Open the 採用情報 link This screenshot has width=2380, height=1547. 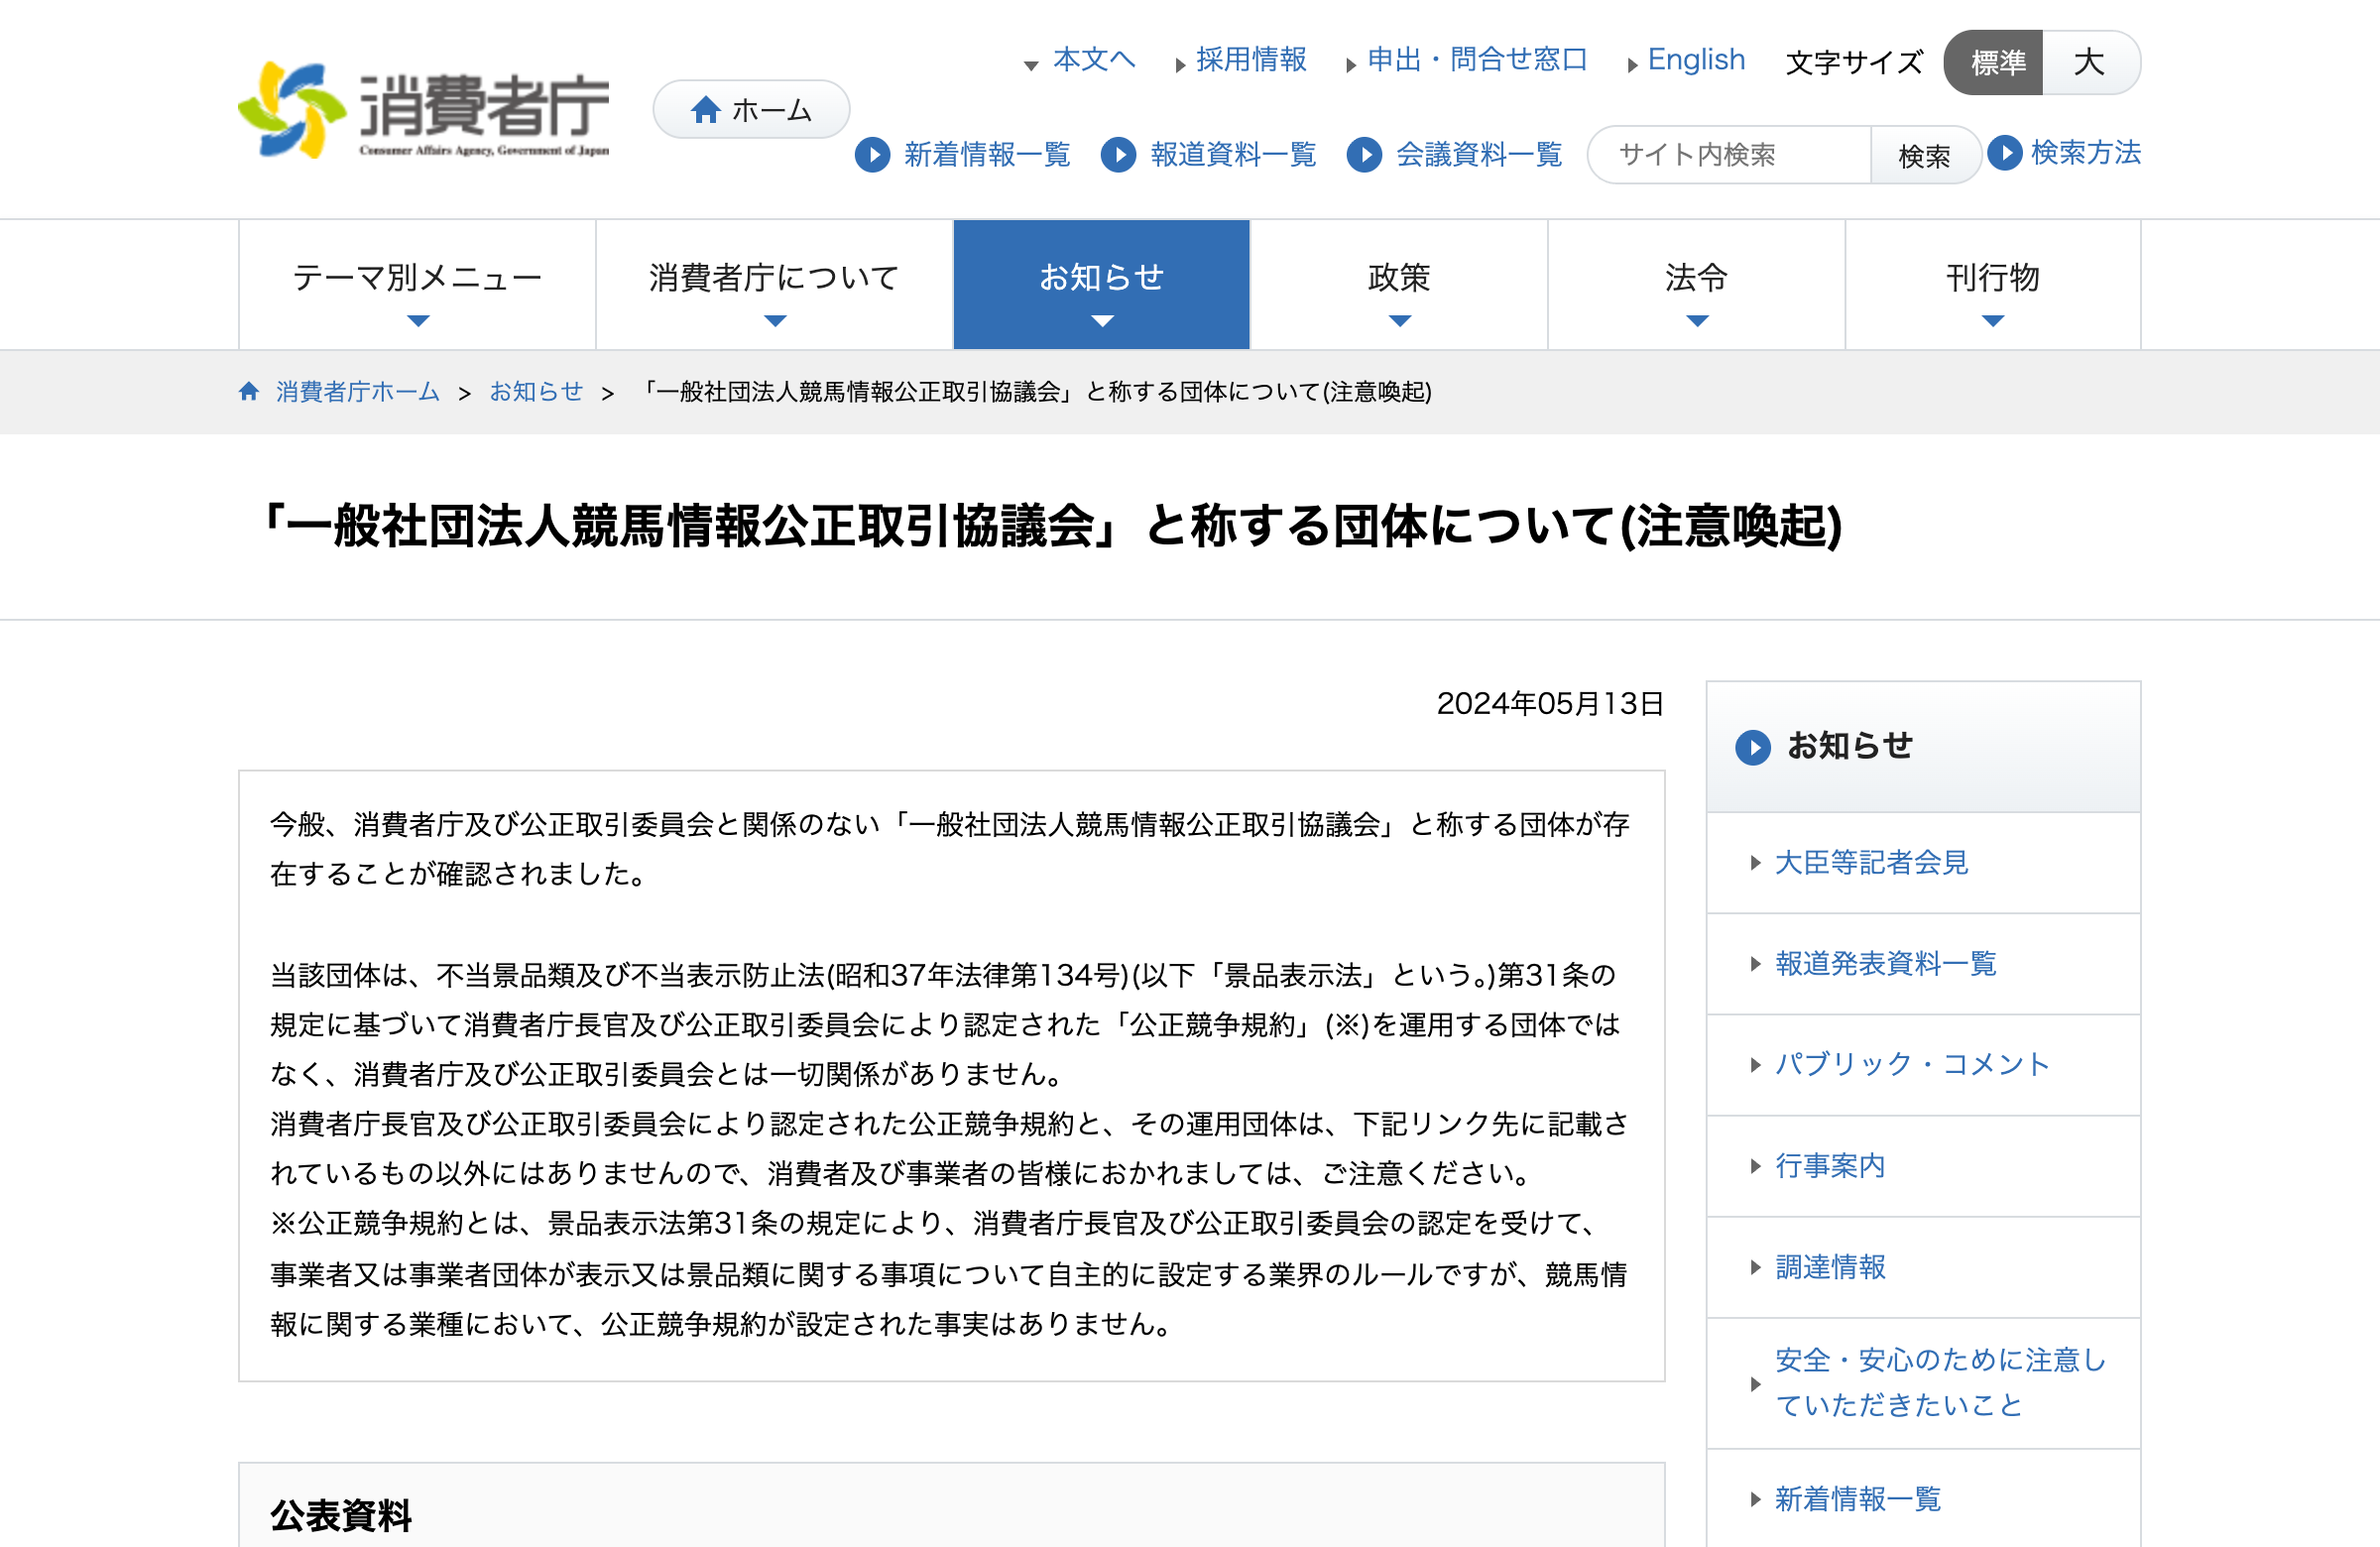pyautogui.click(x=1251, y=59)
